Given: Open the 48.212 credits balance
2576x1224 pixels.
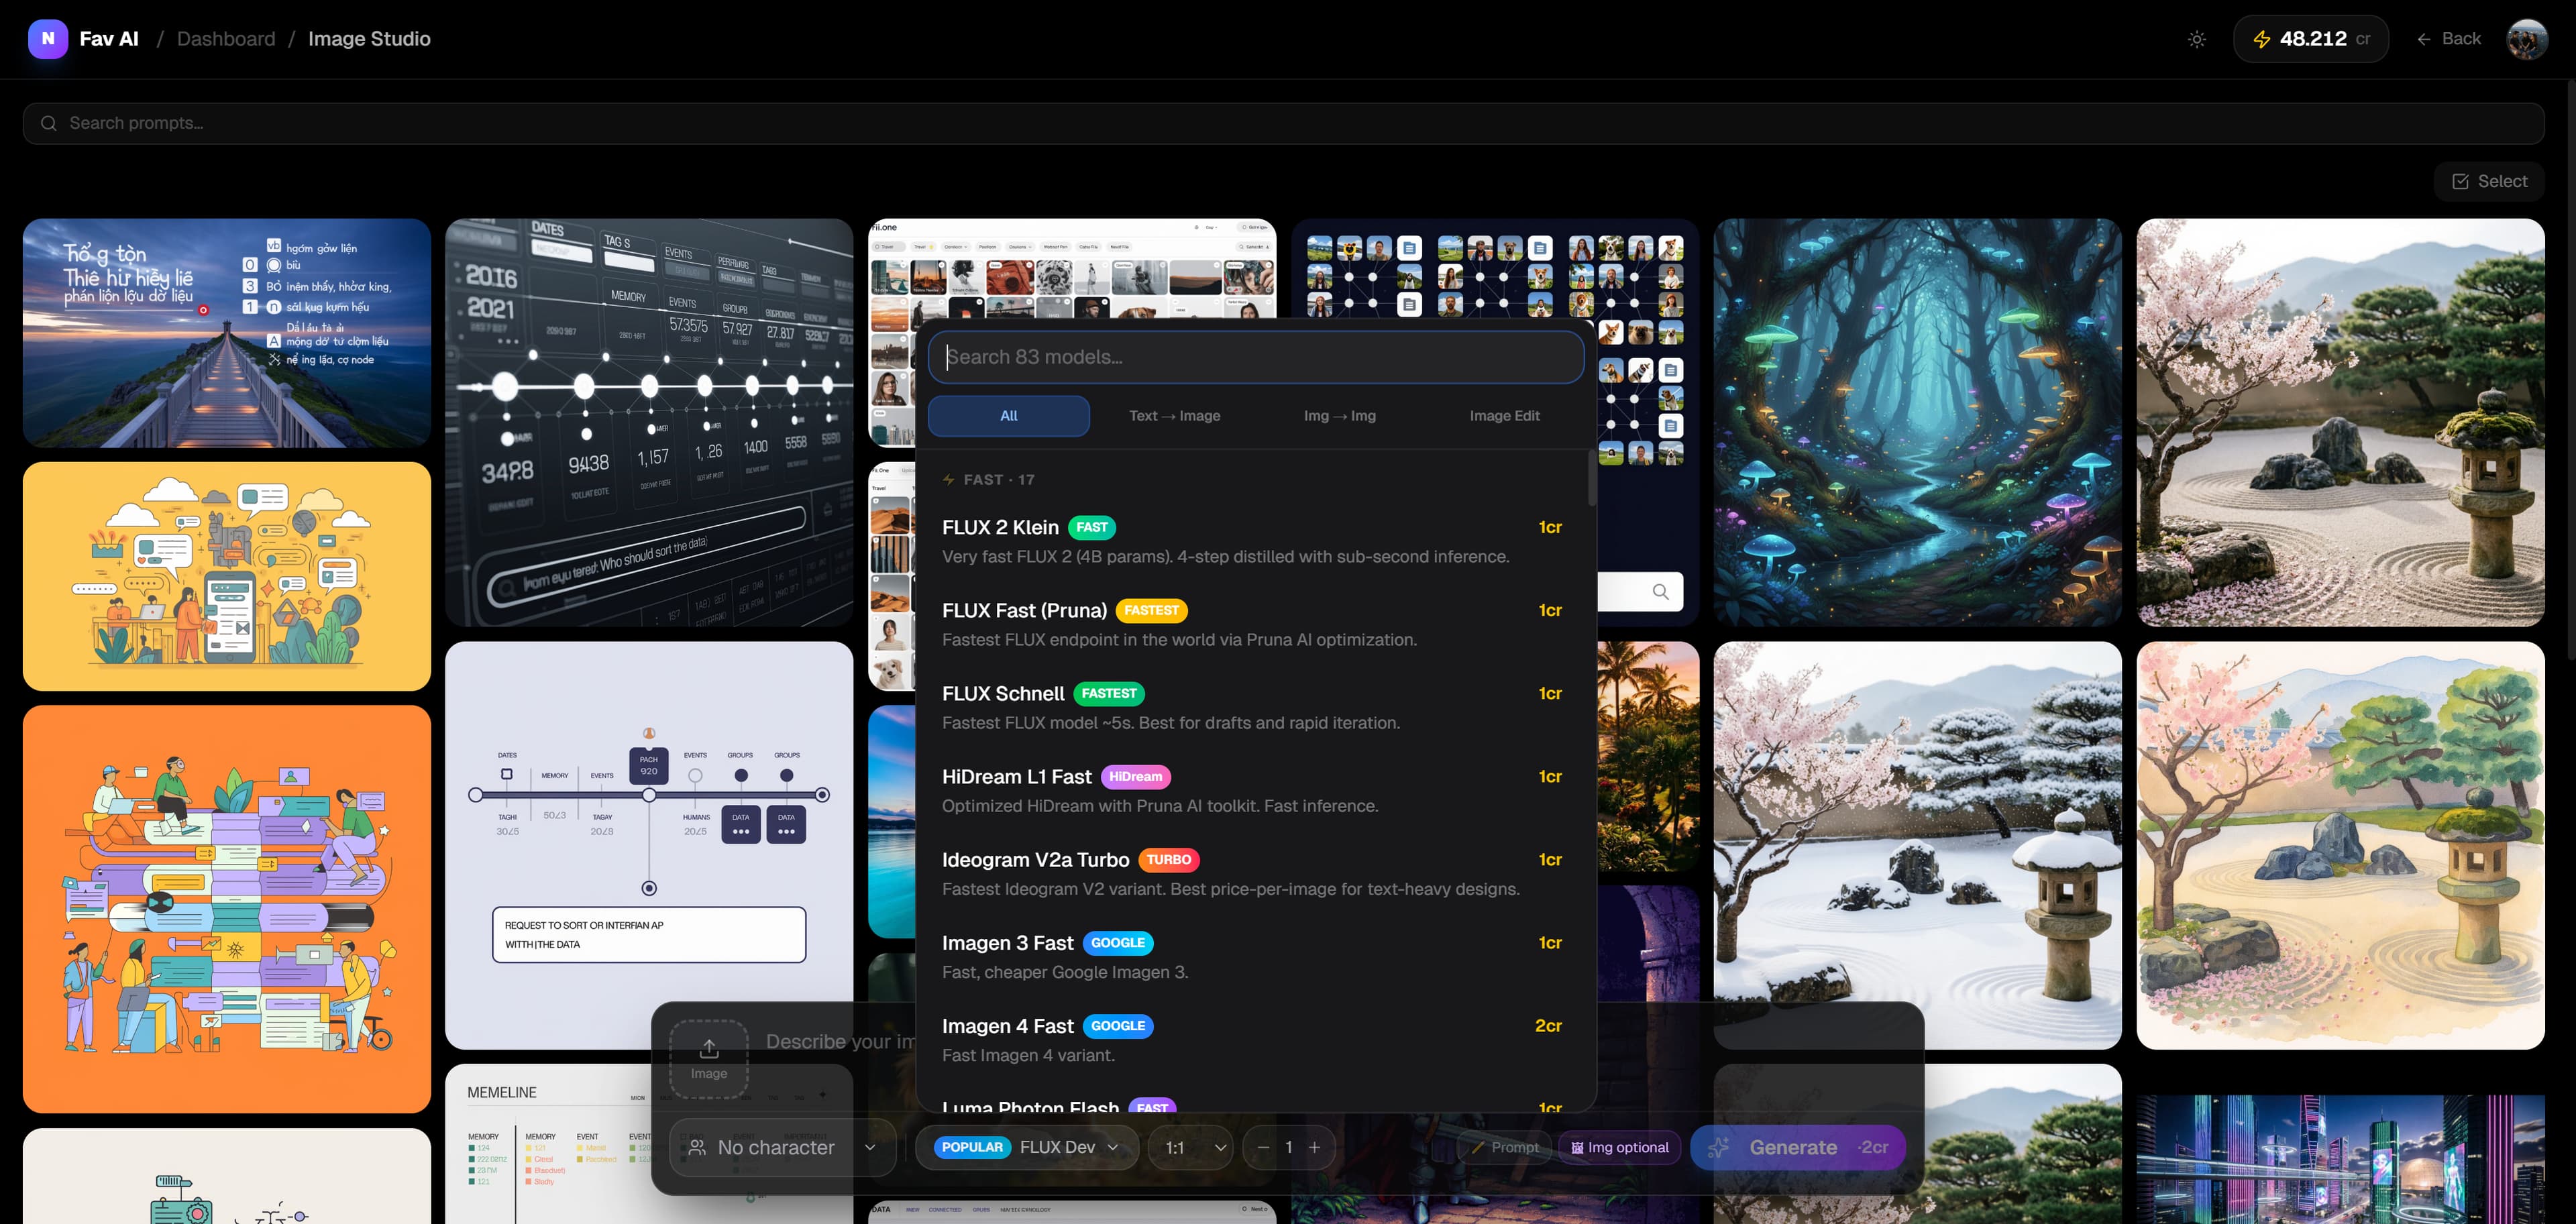Looking at the screenshot, I should 2310,39.
